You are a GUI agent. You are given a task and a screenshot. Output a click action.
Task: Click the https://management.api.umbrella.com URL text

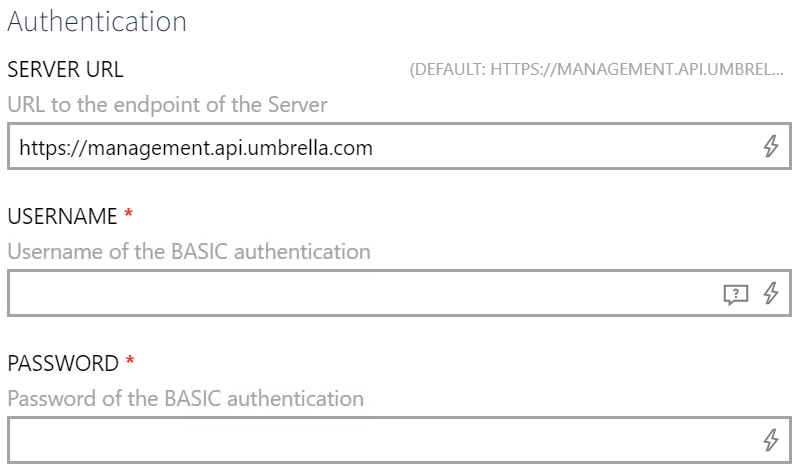click(196, 148)
